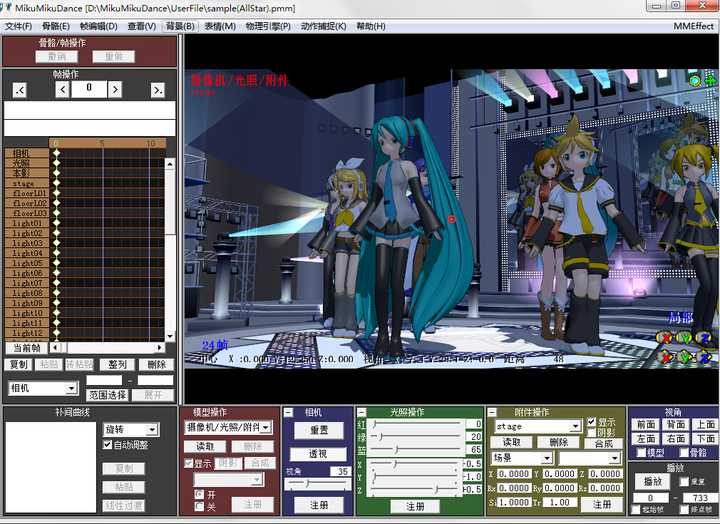
Task: Click the horizontal timeline scroll left arrow
Action: click(55, 348)
